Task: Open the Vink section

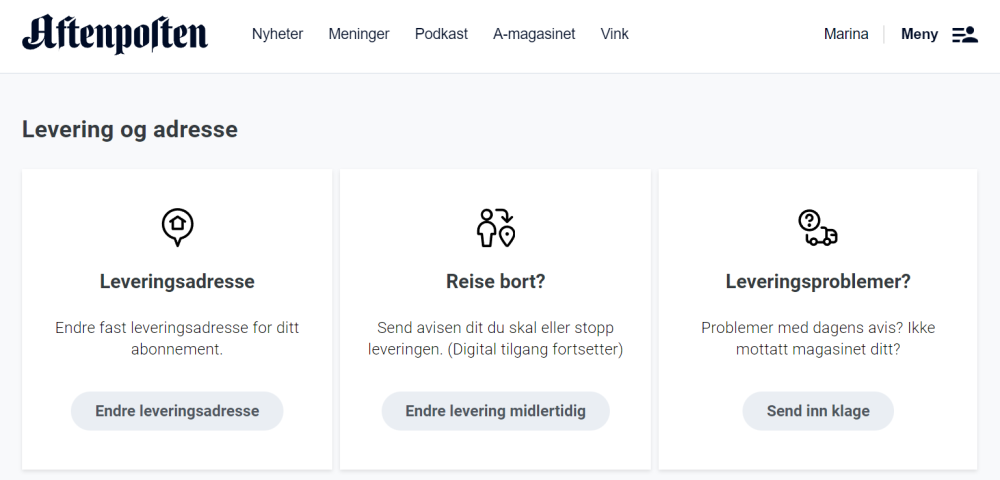Action: 614,34
